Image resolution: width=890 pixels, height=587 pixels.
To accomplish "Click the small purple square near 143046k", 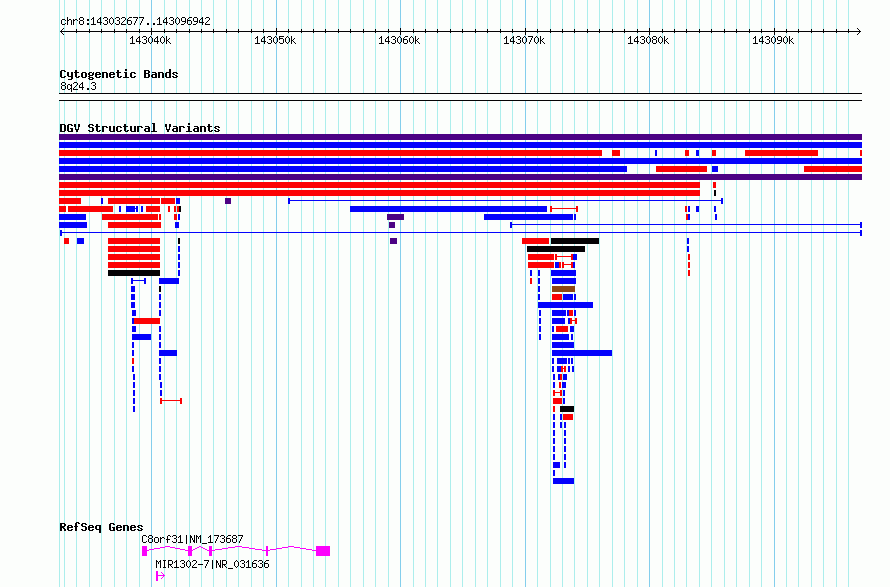I will click(228, 201).
